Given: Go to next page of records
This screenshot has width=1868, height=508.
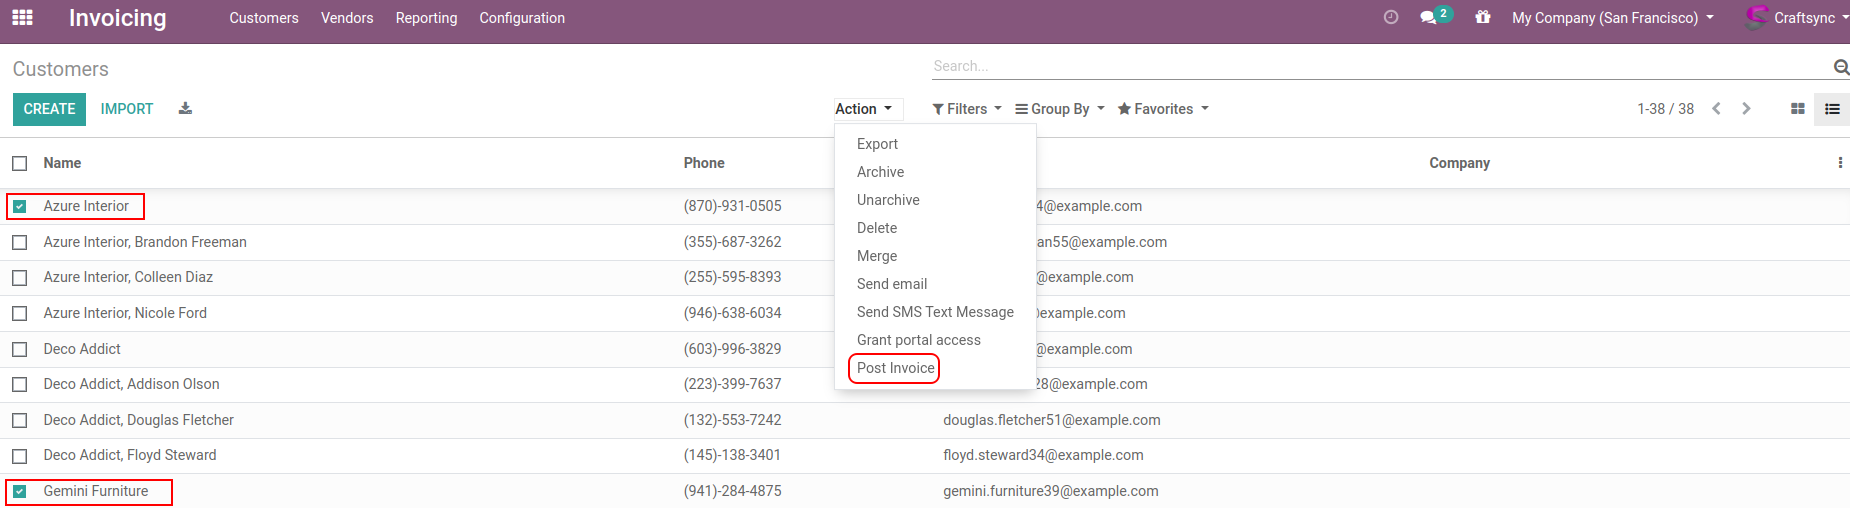Looking at the screenshot, I should click(1746, 109).
